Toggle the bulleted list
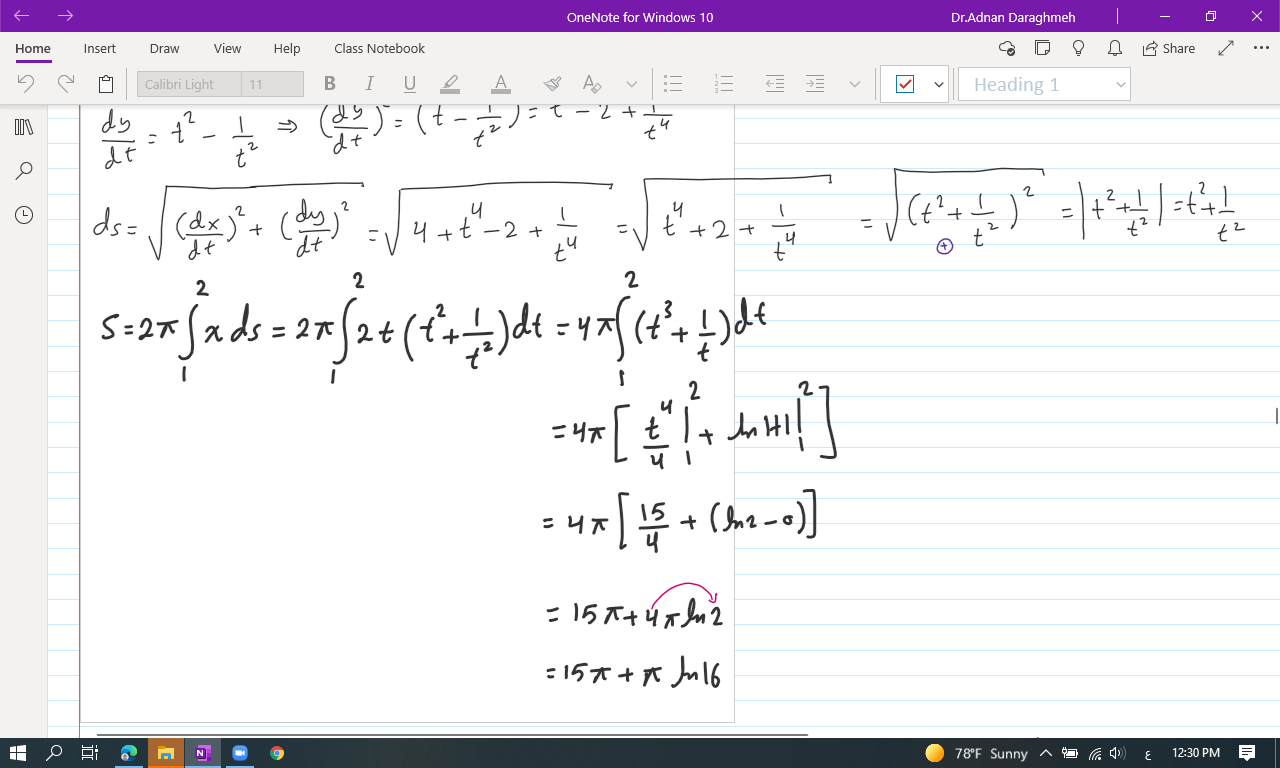Screen dimensions: 1280x768 pyautogui.click(x=673, y=84)
